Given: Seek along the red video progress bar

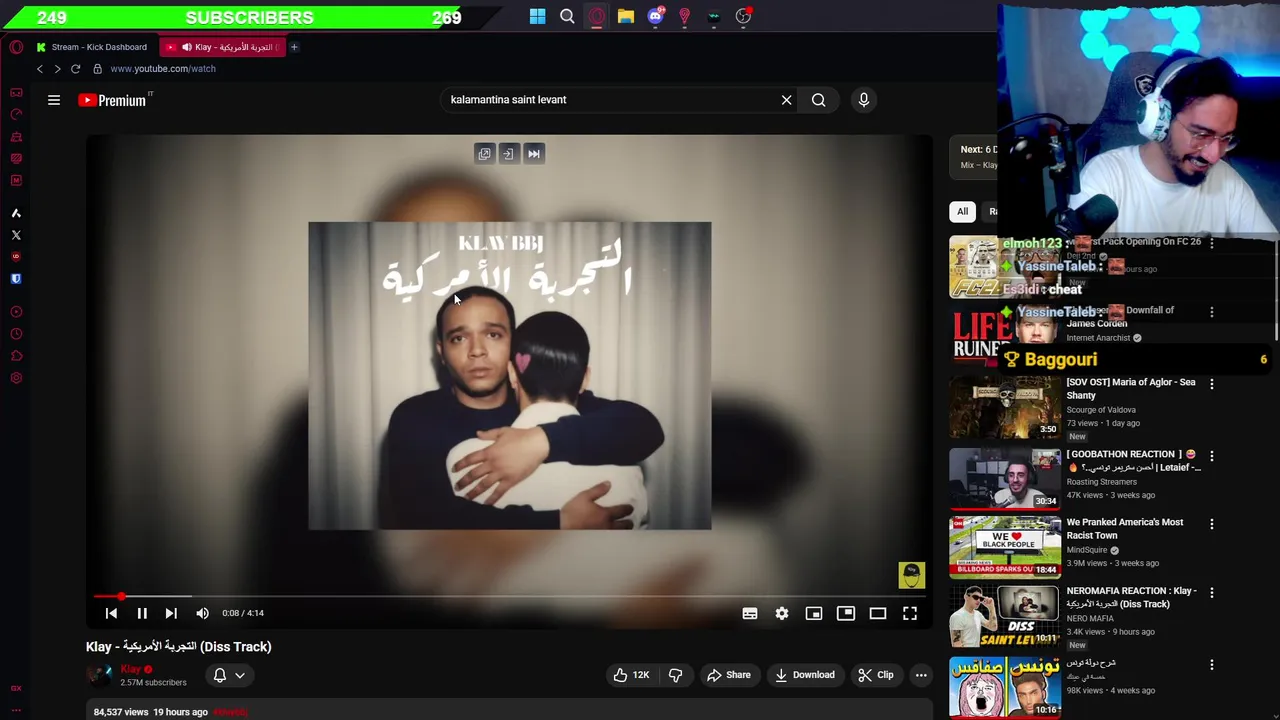Looking at the screenshot, I should (509, 596).
